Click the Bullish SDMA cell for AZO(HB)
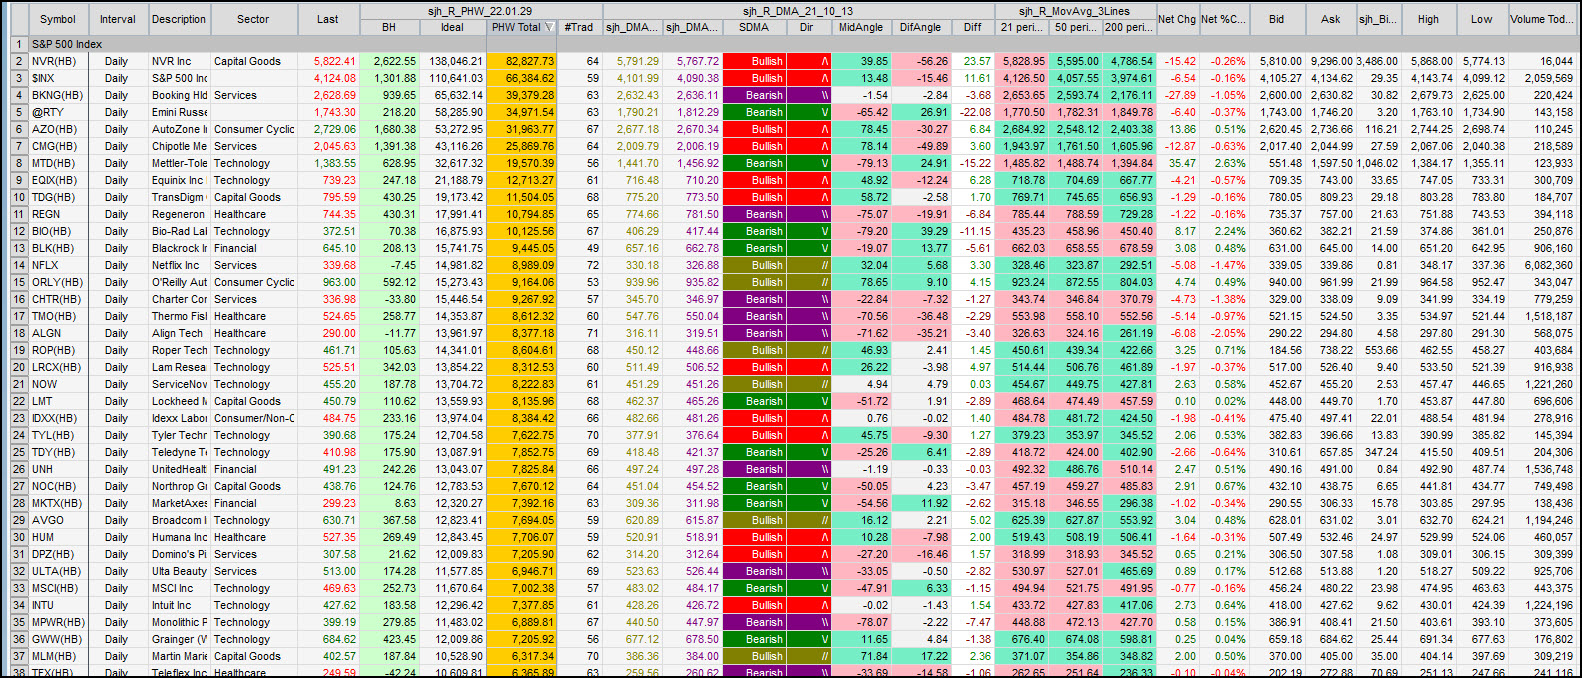 pos(755,129)
